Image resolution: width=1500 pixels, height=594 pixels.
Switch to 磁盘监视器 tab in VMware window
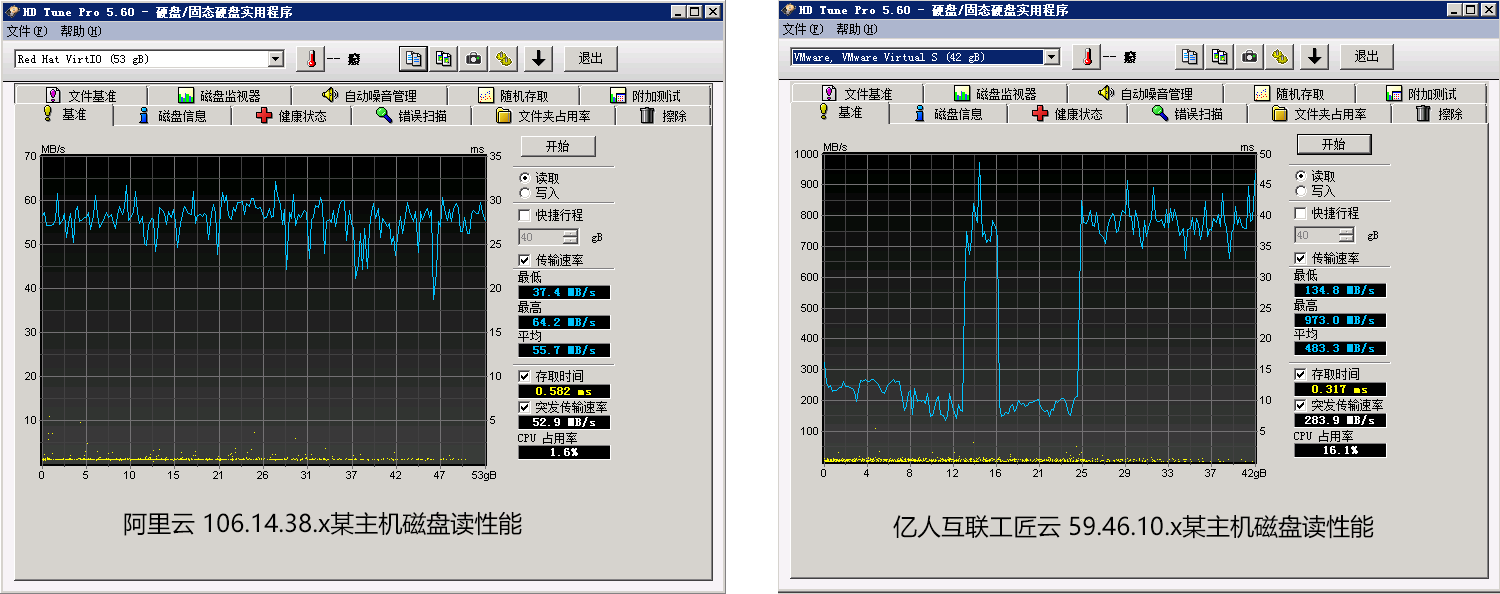click(995, 94)
